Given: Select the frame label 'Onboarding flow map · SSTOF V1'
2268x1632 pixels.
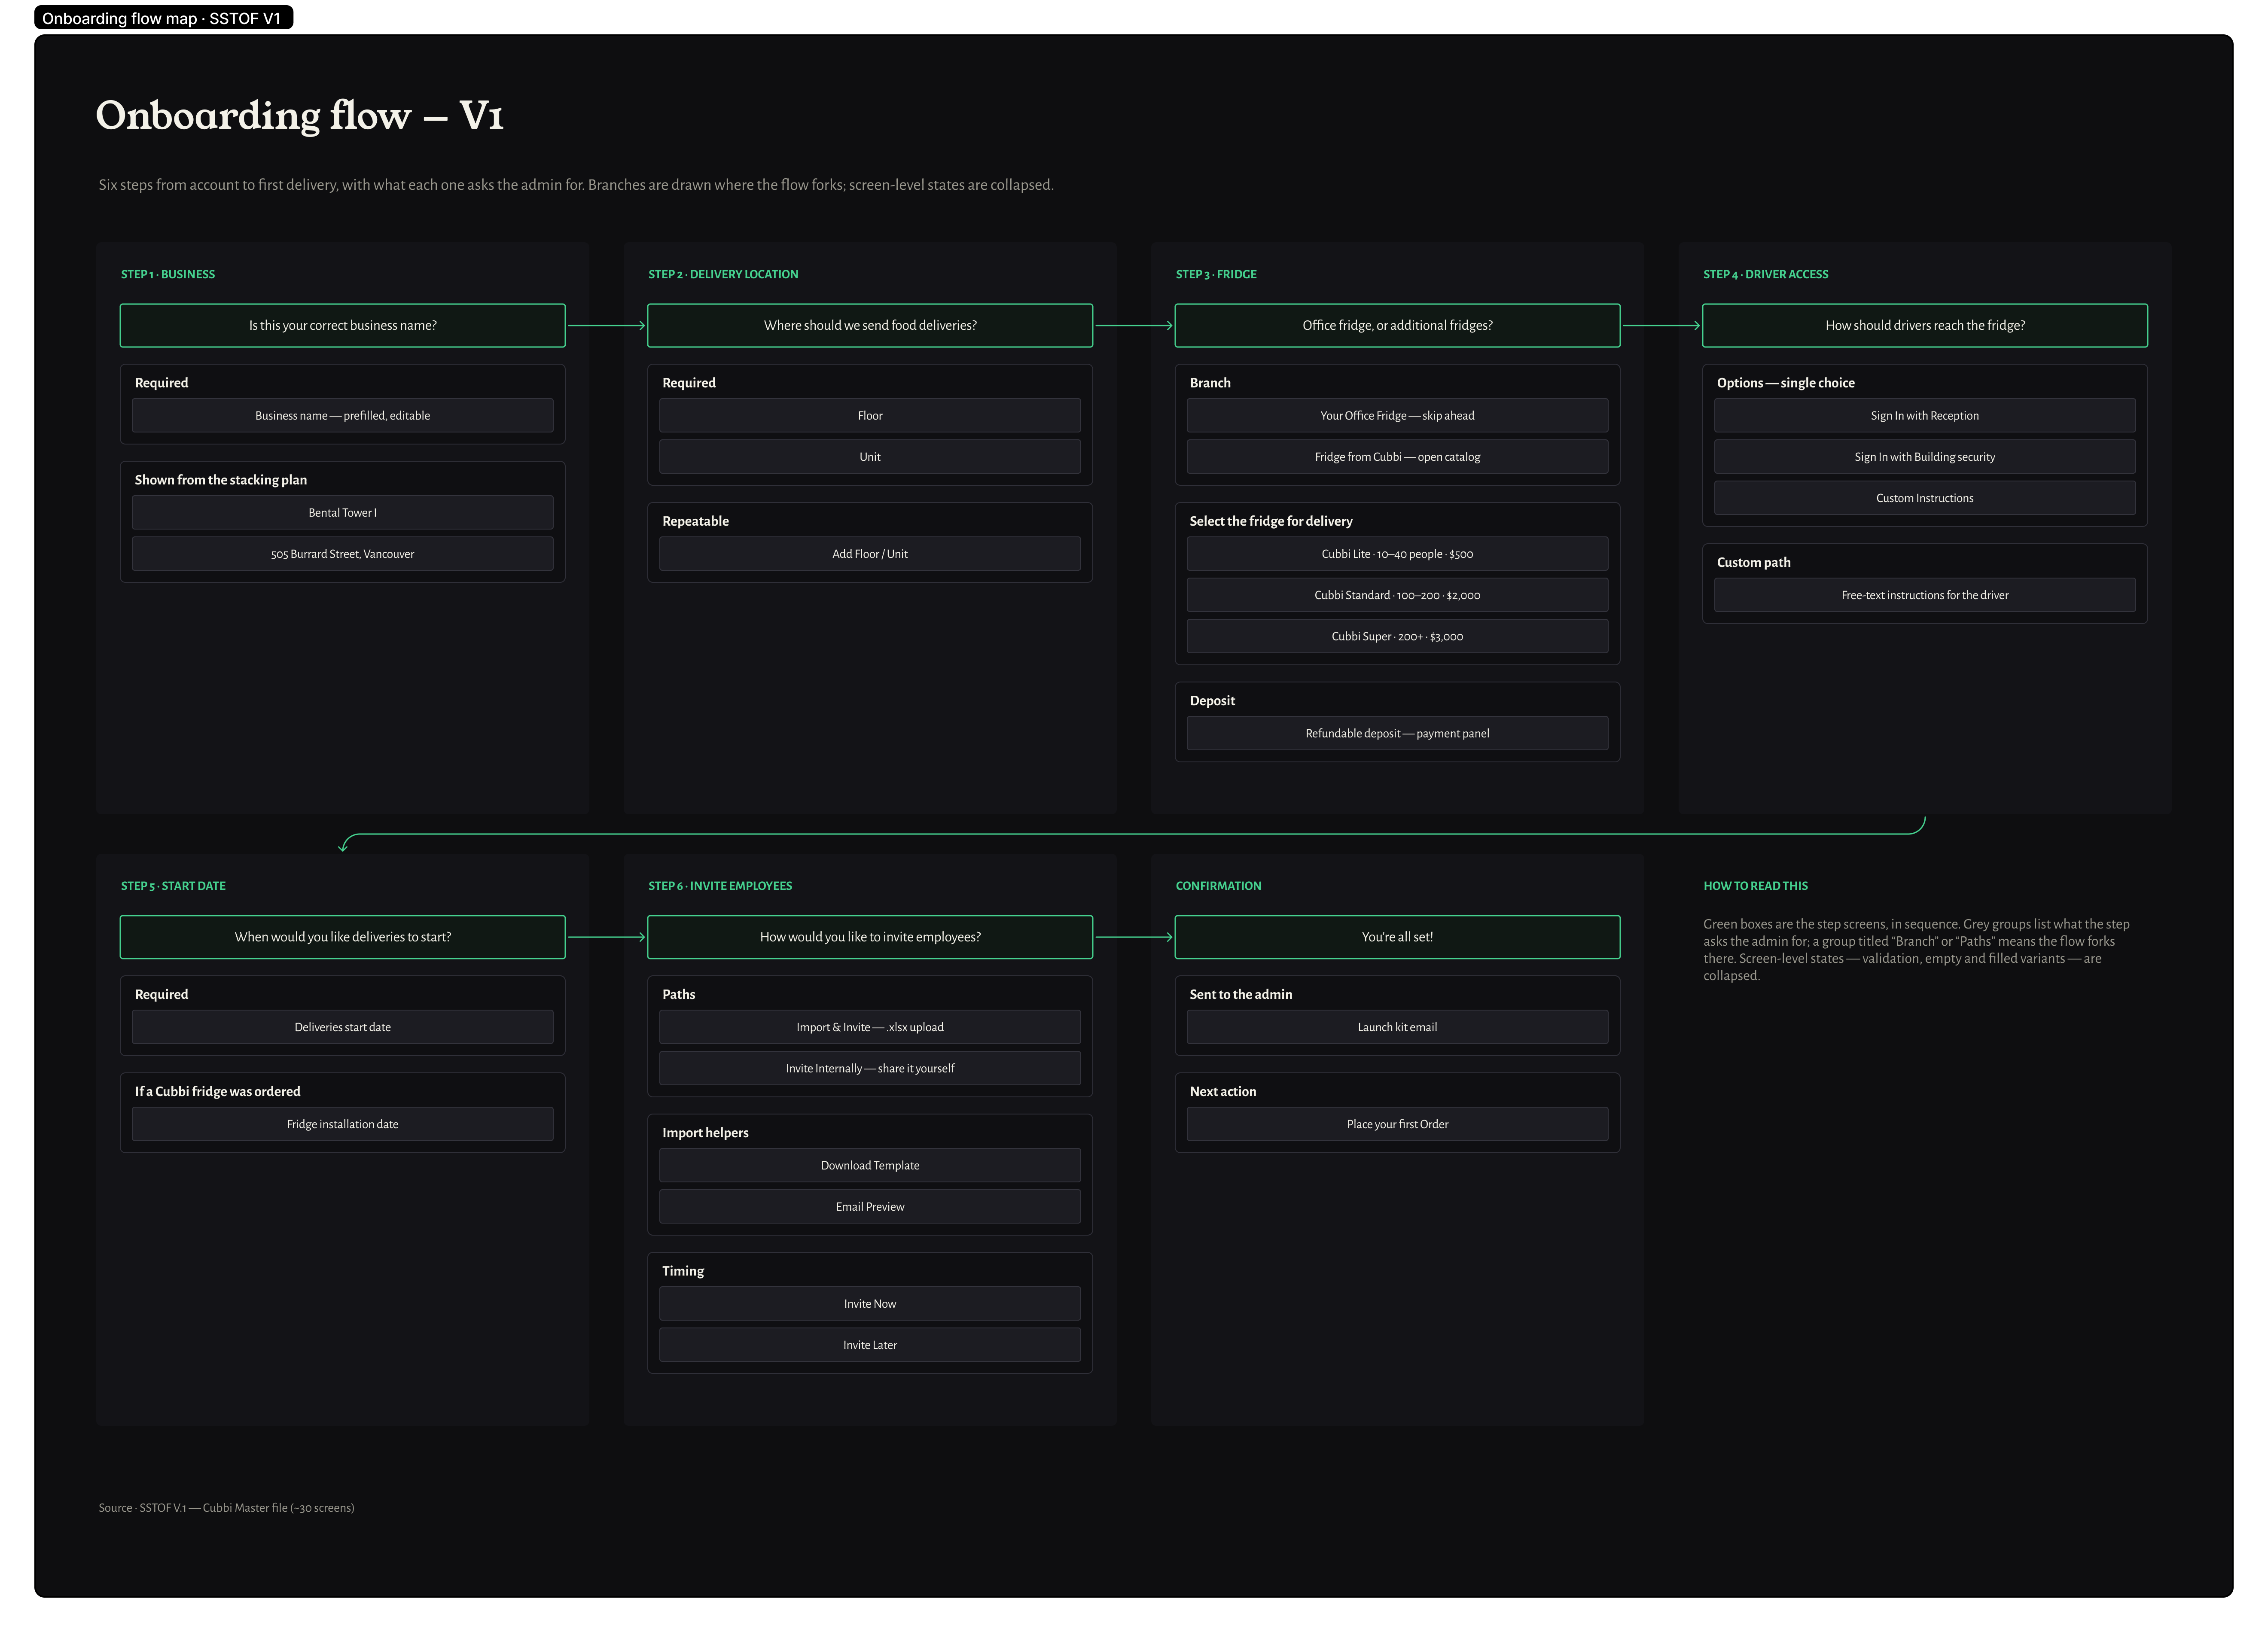Looking at the screenshot, I should pos(163,18).
